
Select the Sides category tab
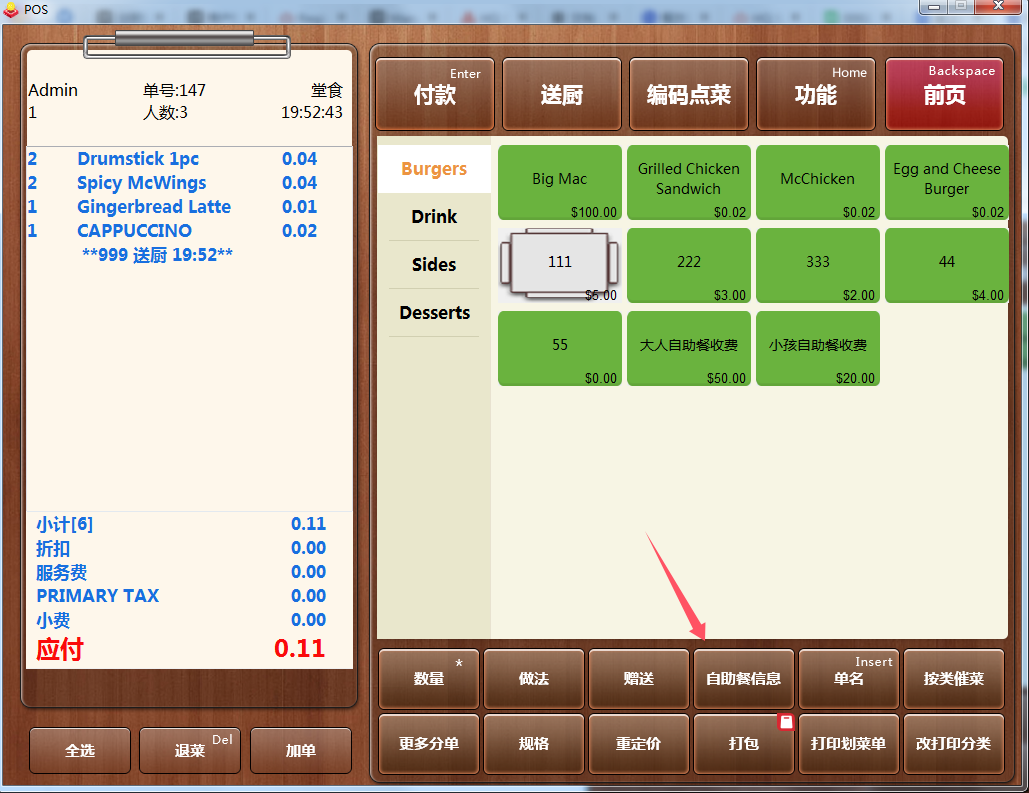pos(434,265)
